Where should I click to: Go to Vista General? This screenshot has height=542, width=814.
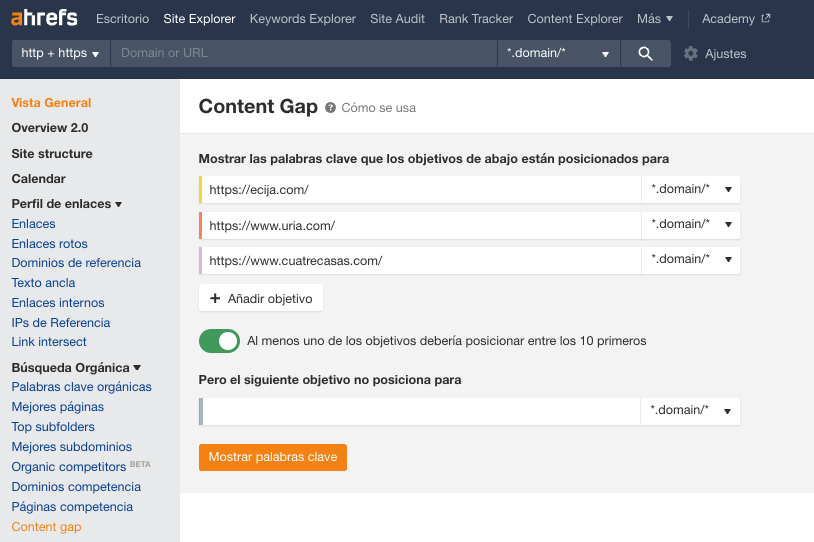(x=51, y=103)
